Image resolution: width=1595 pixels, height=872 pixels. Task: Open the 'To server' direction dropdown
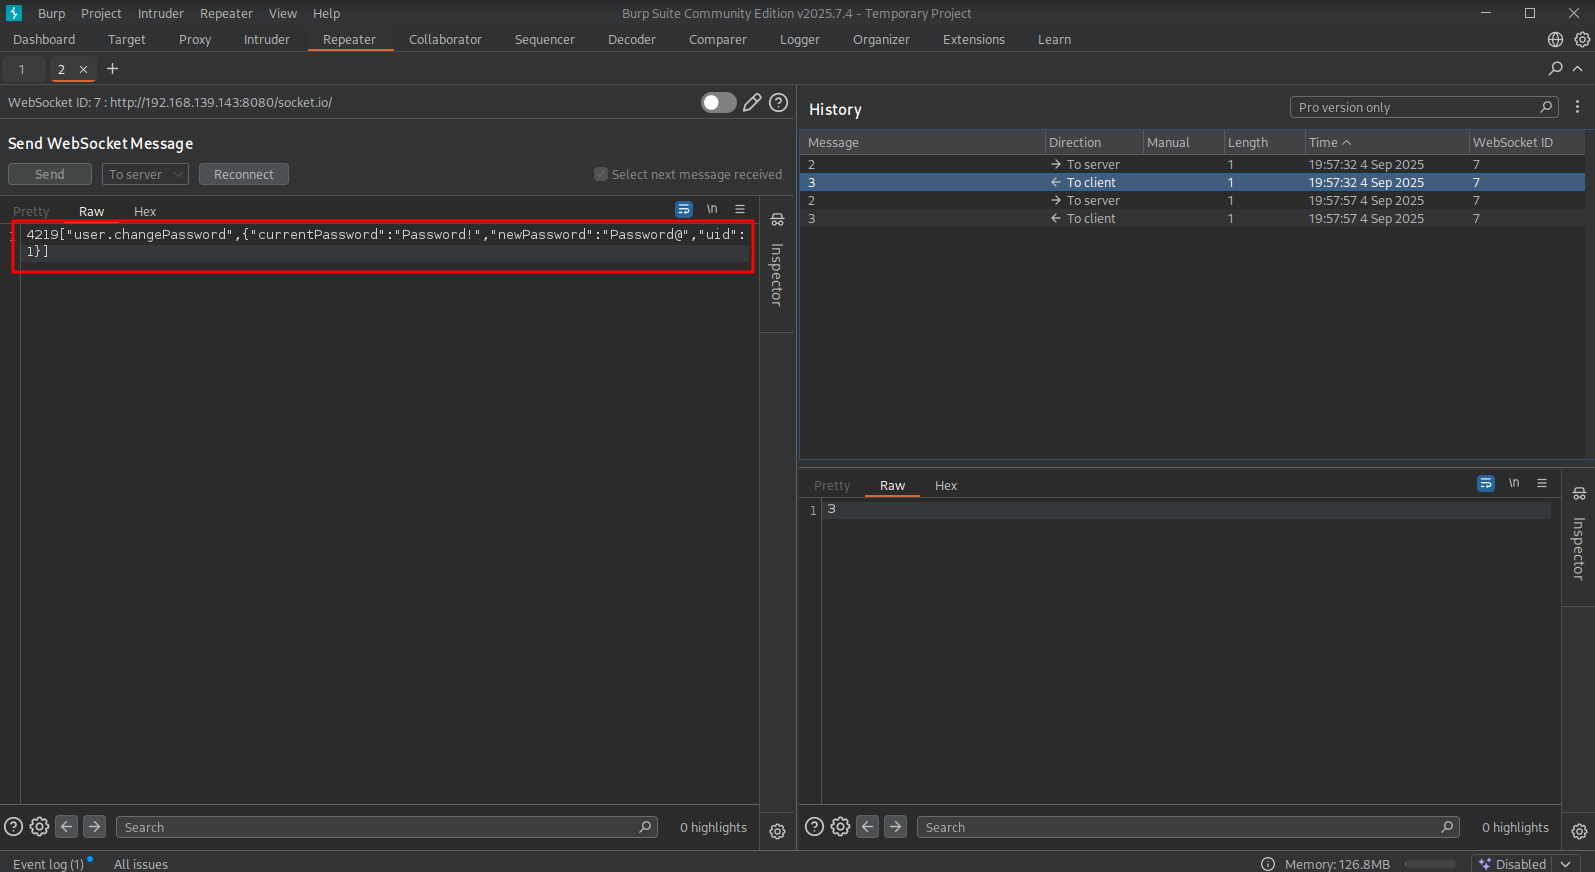tap(145, 174)
